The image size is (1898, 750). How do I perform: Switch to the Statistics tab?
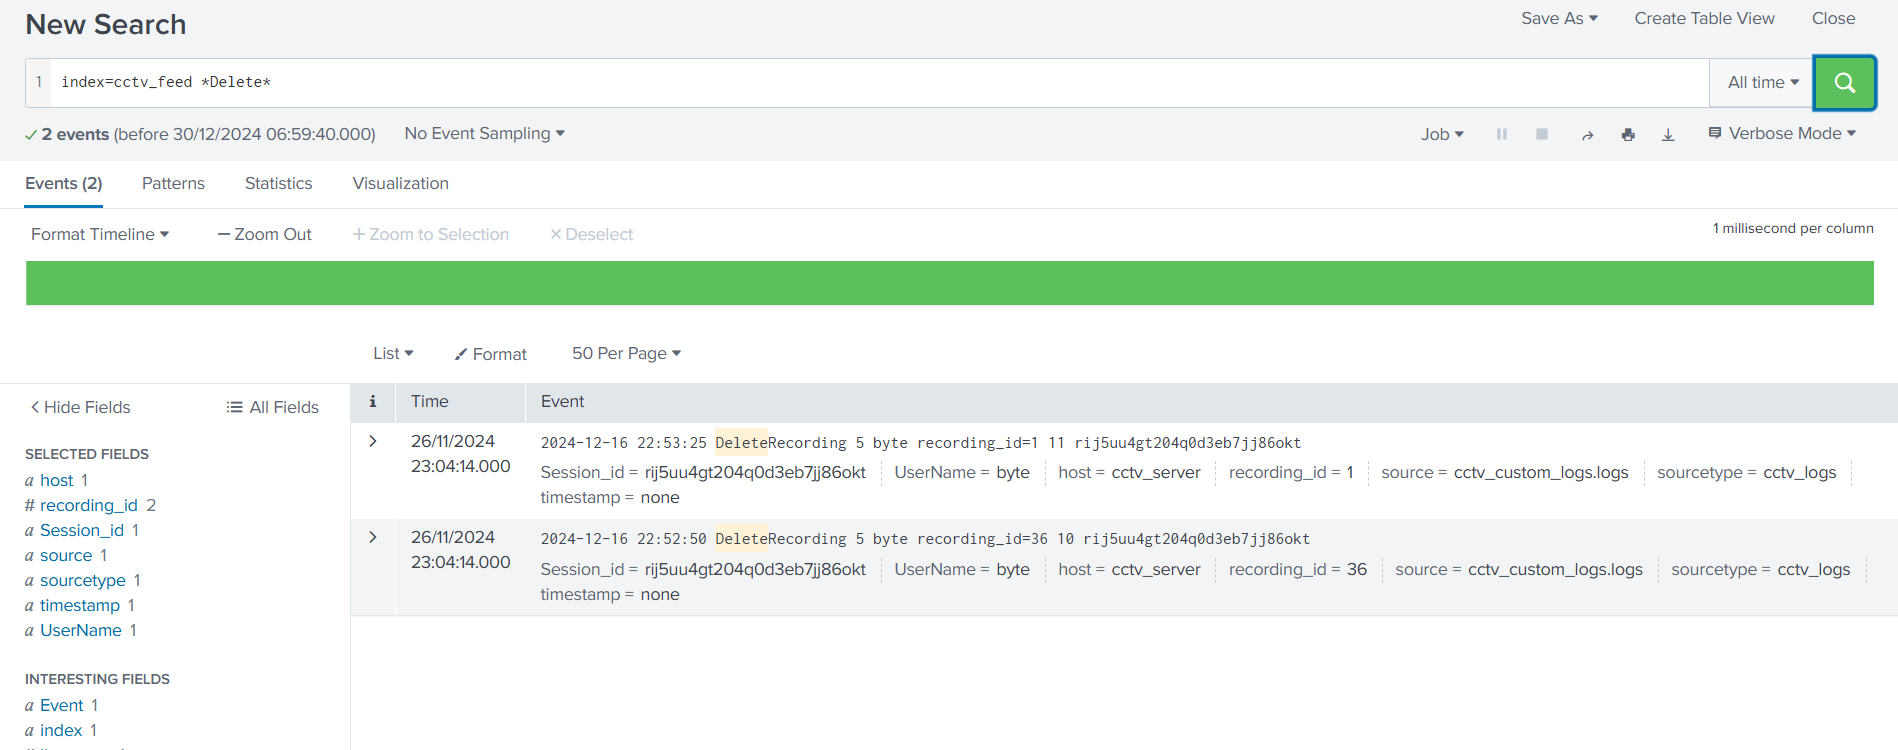278,183
